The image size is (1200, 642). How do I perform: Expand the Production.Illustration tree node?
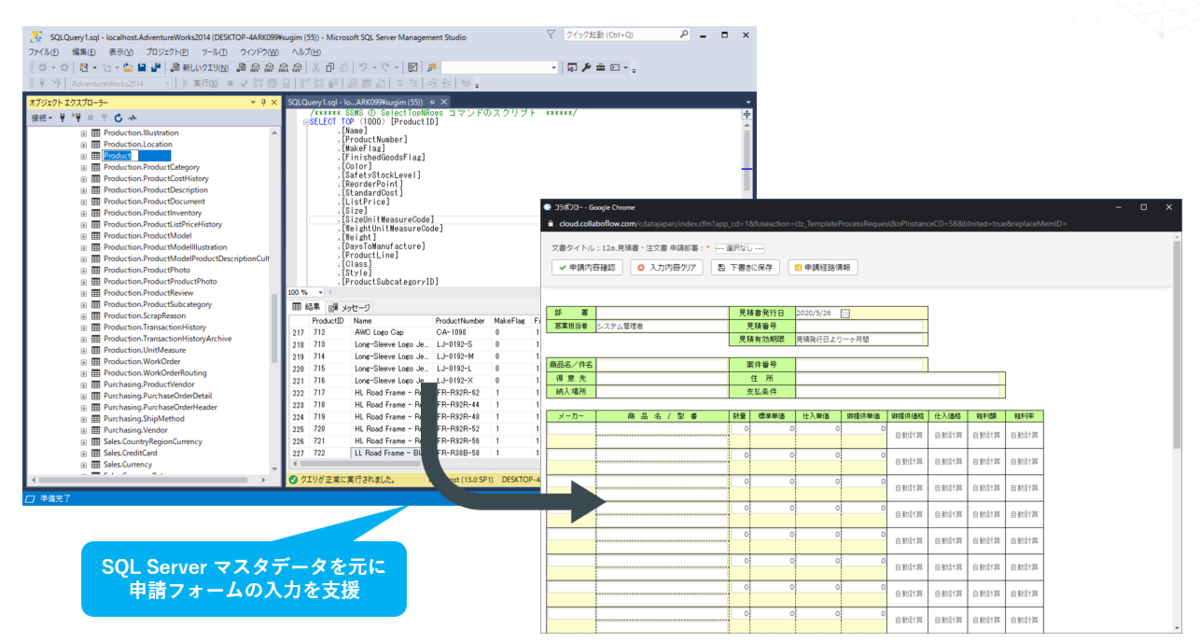coord(84,133)
